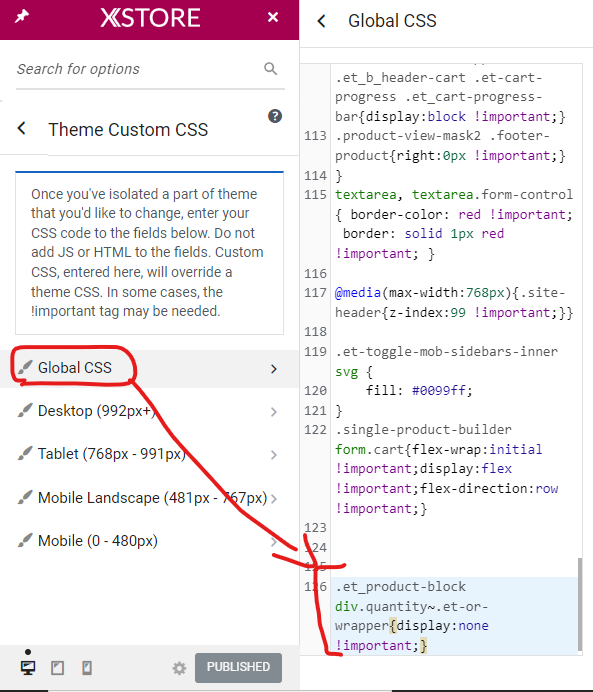593x692 pixels.
Task: Click the Global CSS editor title
Action: point(392,21)
